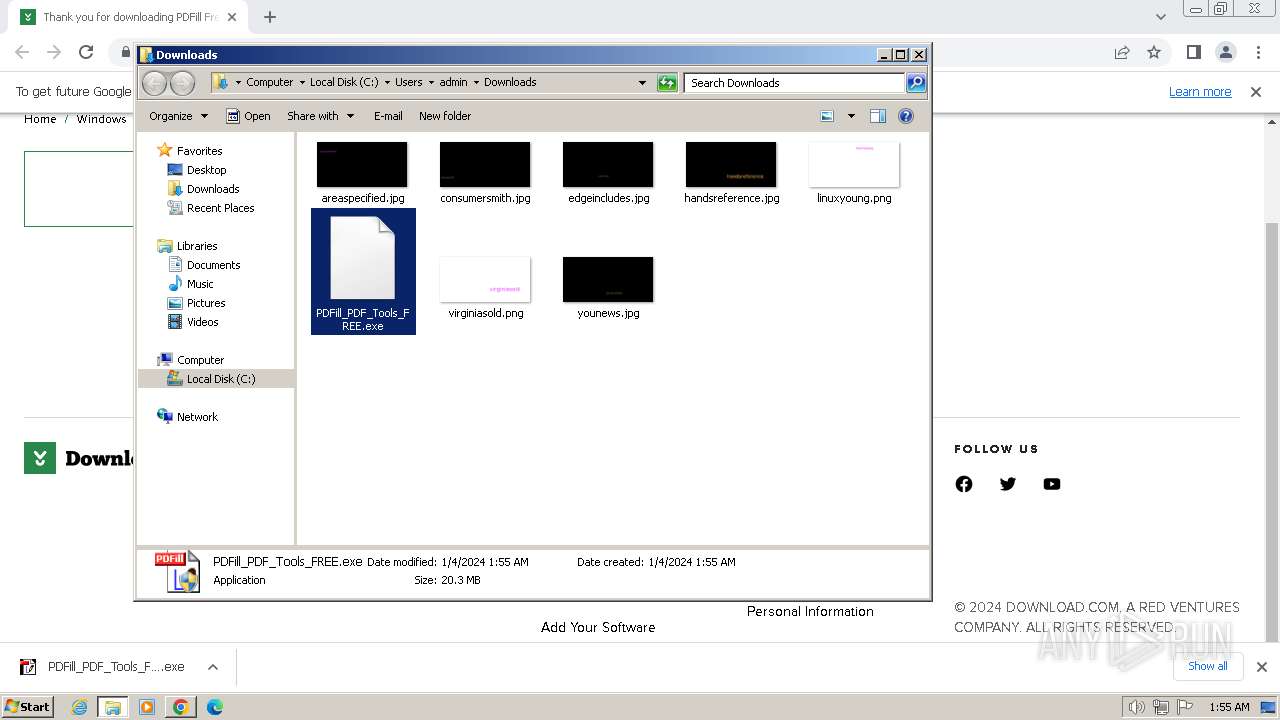1280x720 pixels.
Task: Expand the PDFill download item options
Action: coord(212,667)
